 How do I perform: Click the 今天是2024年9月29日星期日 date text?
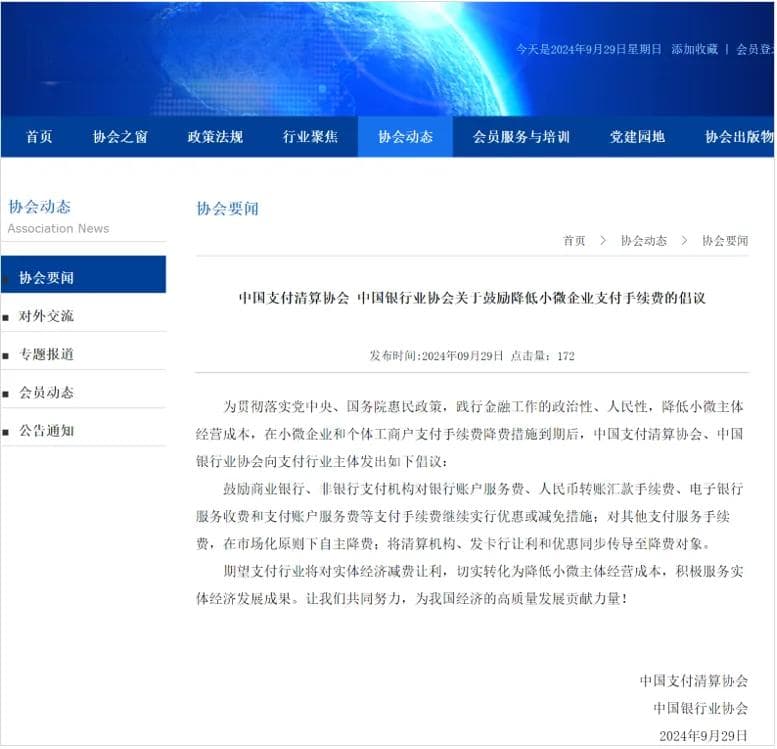point(589,49)
